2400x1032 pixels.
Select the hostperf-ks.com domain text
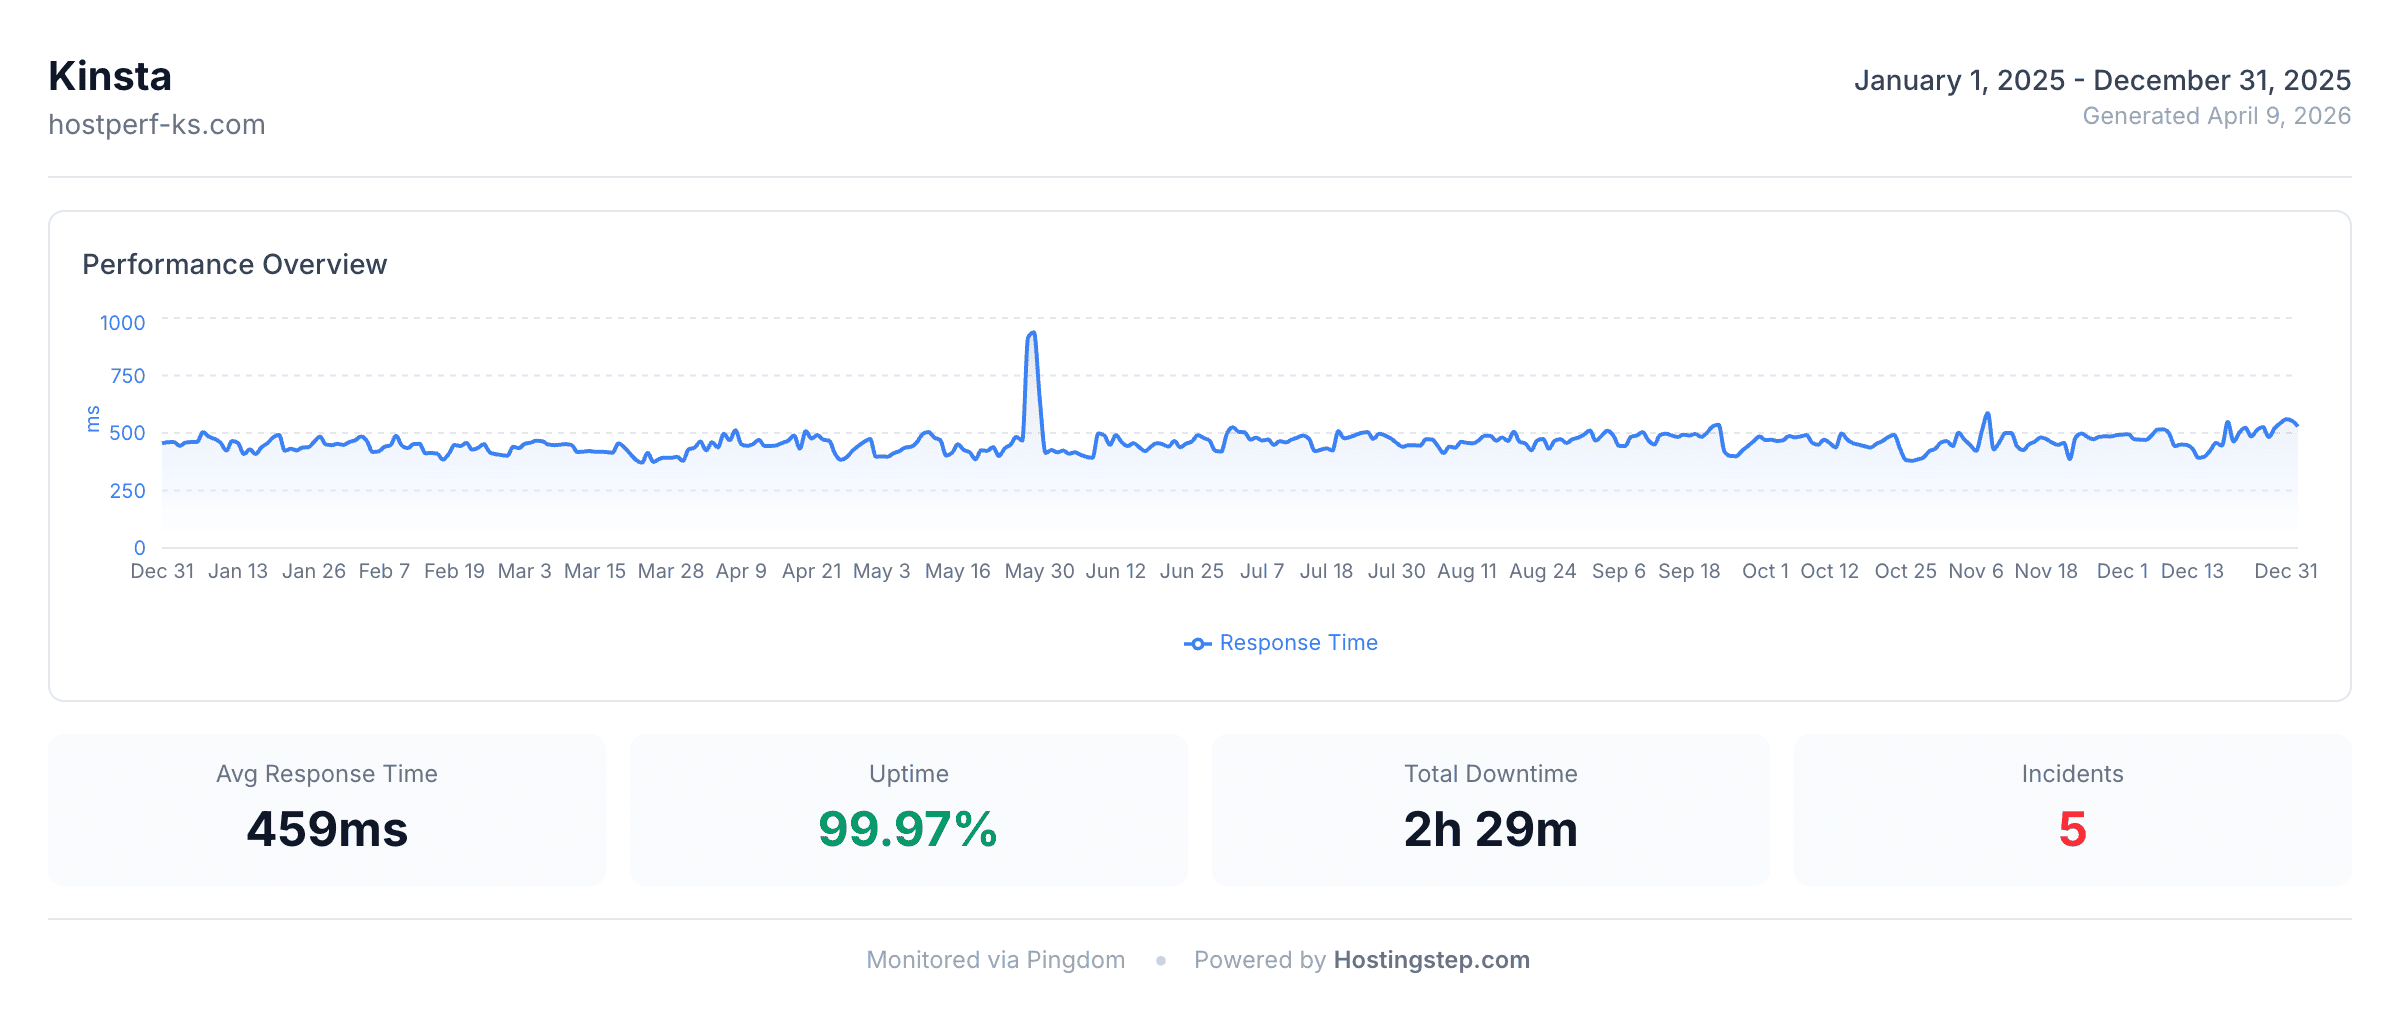[x=157, y=125]
